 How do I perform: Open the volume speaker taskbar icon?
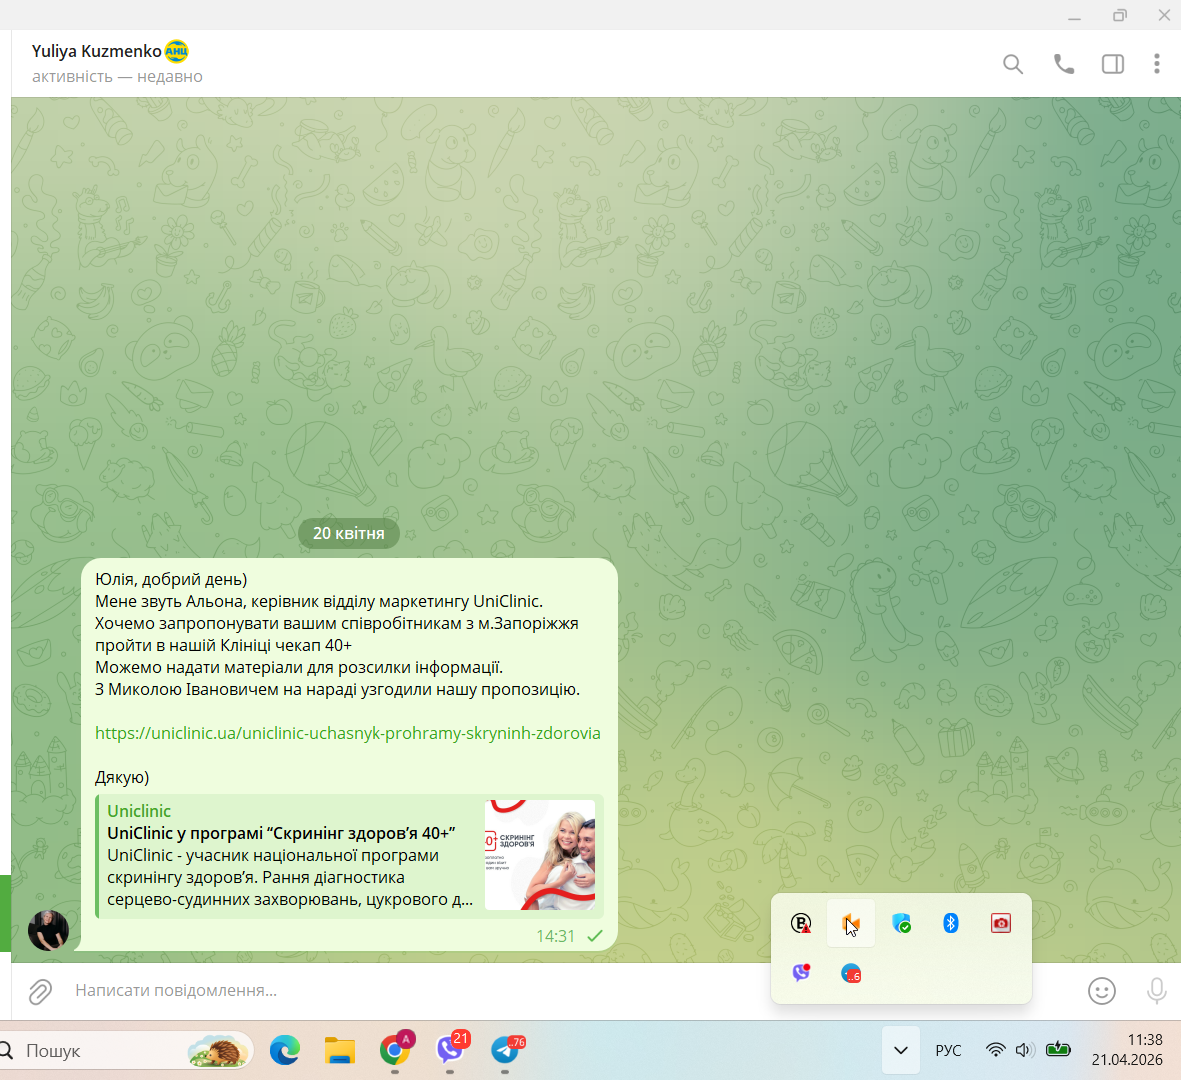pyautogui.click(x=1024, y=1049)
